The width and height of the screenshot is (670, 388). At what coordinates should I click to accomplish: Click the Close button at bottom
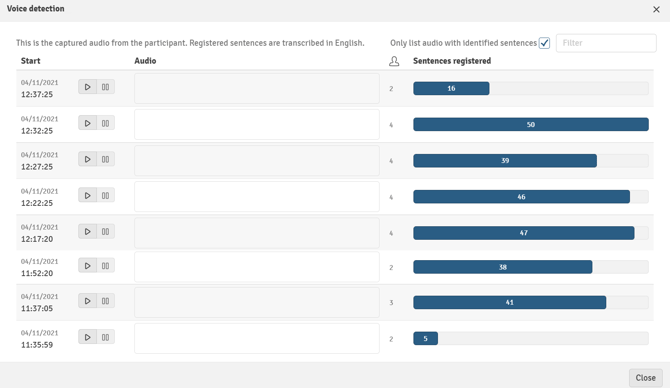tap(645, 378)
